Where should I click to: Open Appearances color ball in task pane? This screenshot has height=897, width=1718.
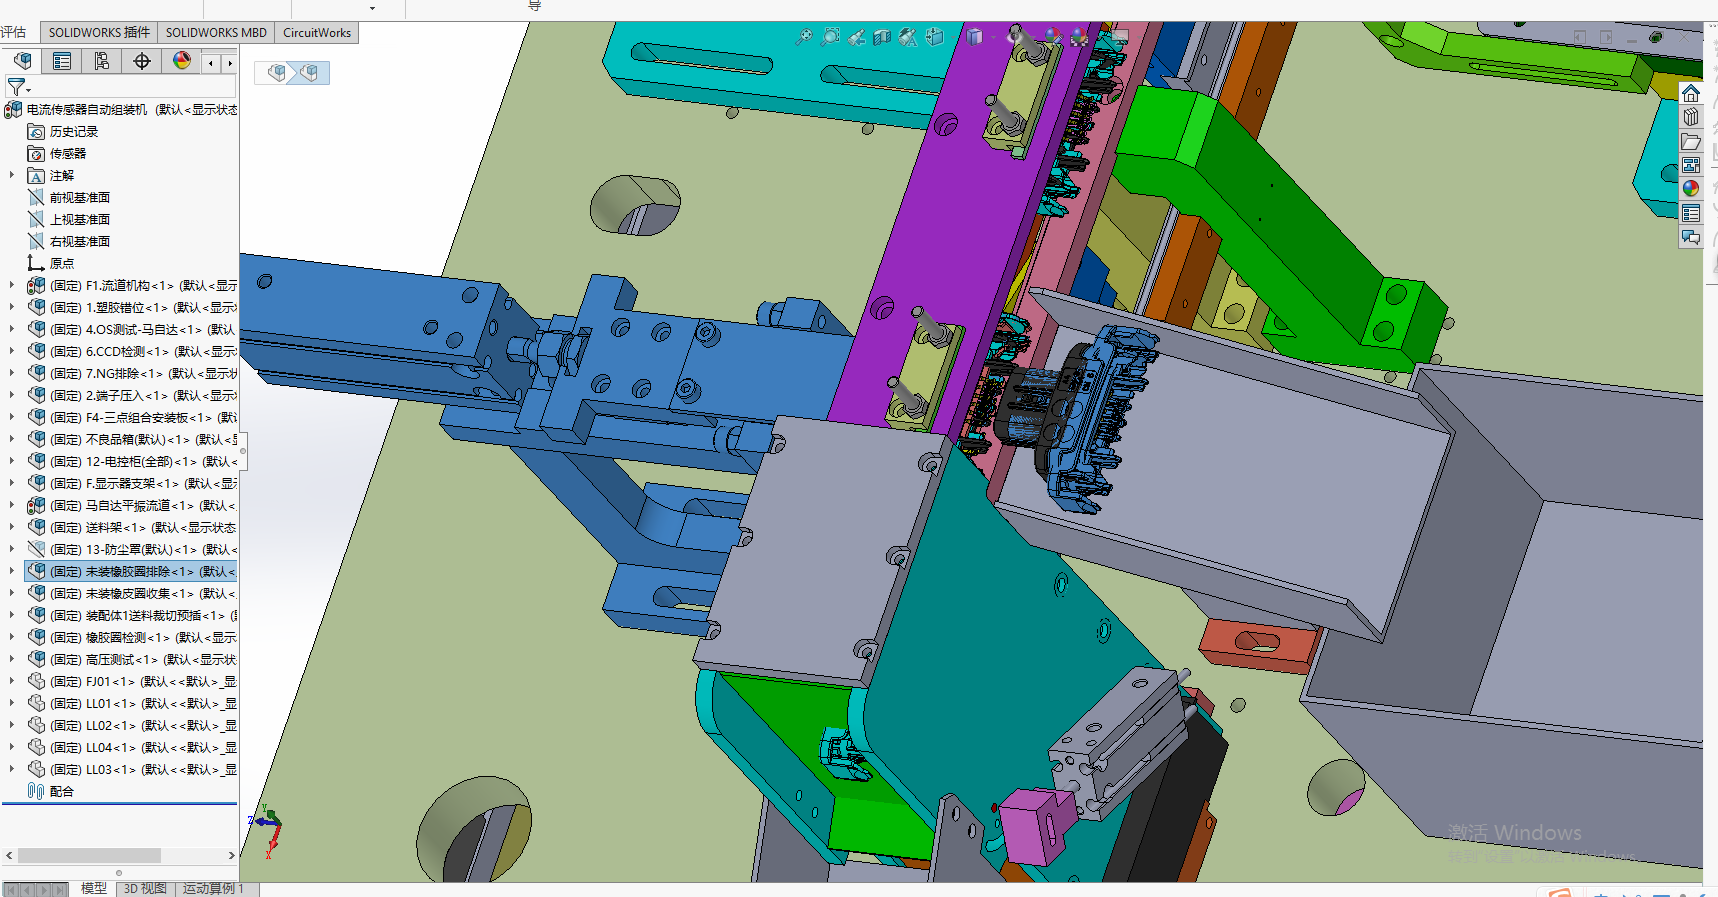pos(1691,189)
